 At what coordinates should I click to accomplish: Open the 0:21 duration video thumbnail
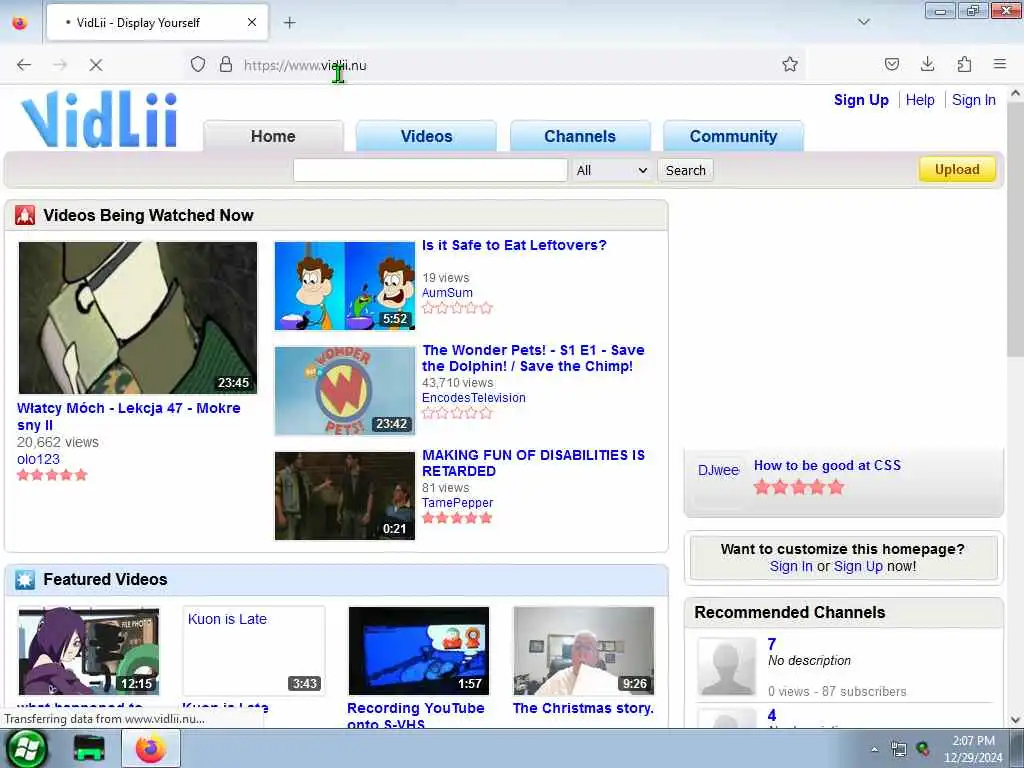[345, 496]
